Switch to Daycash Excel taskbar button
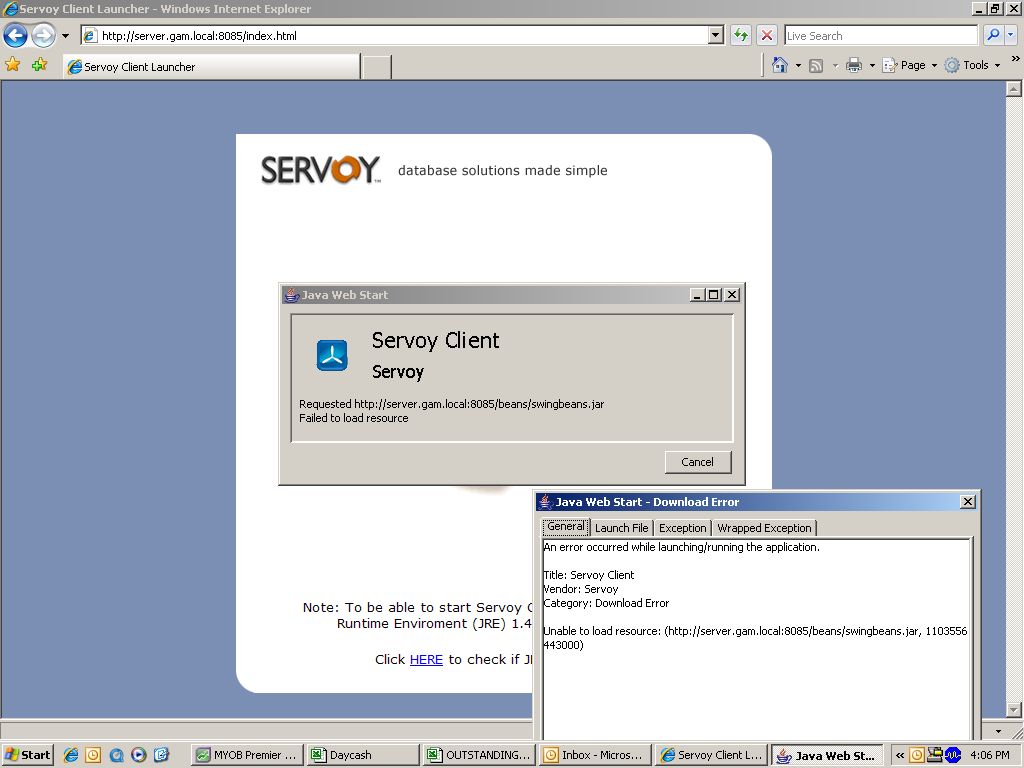1024x768 pixels. tap(363, 755)
